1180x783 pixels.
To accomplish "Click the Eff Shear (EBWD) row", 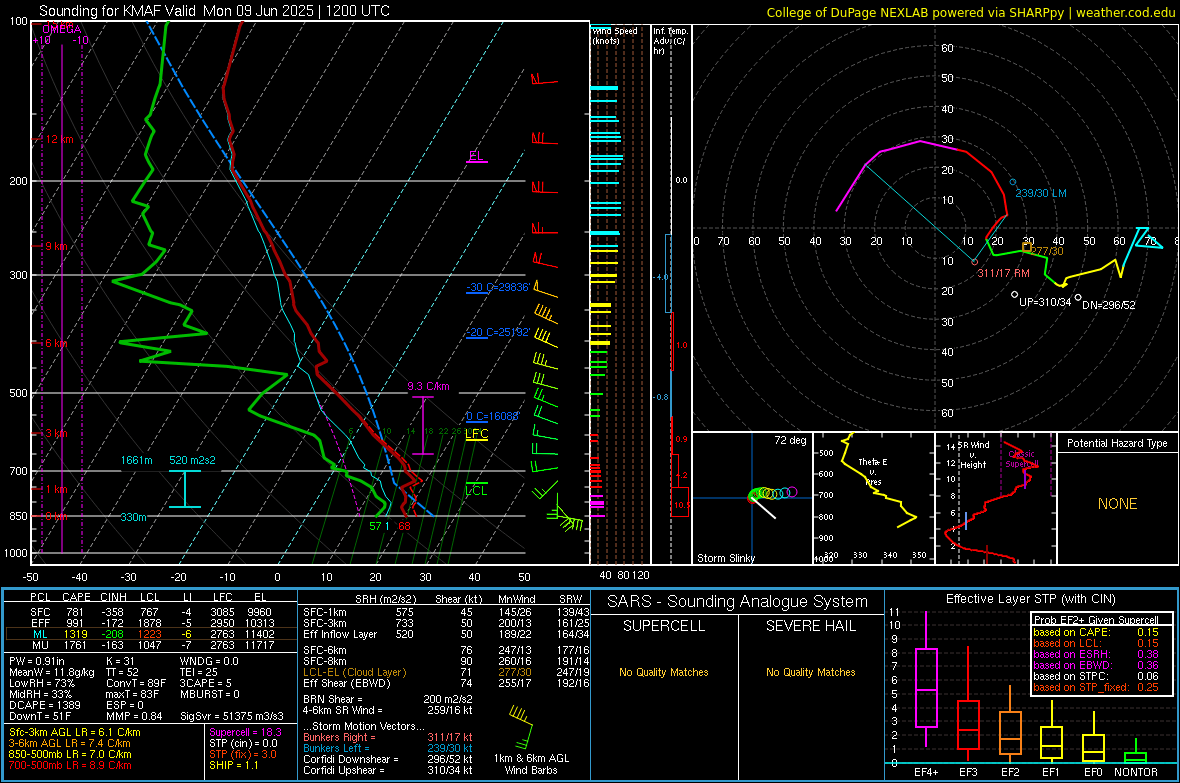I will tap(446, 684).
